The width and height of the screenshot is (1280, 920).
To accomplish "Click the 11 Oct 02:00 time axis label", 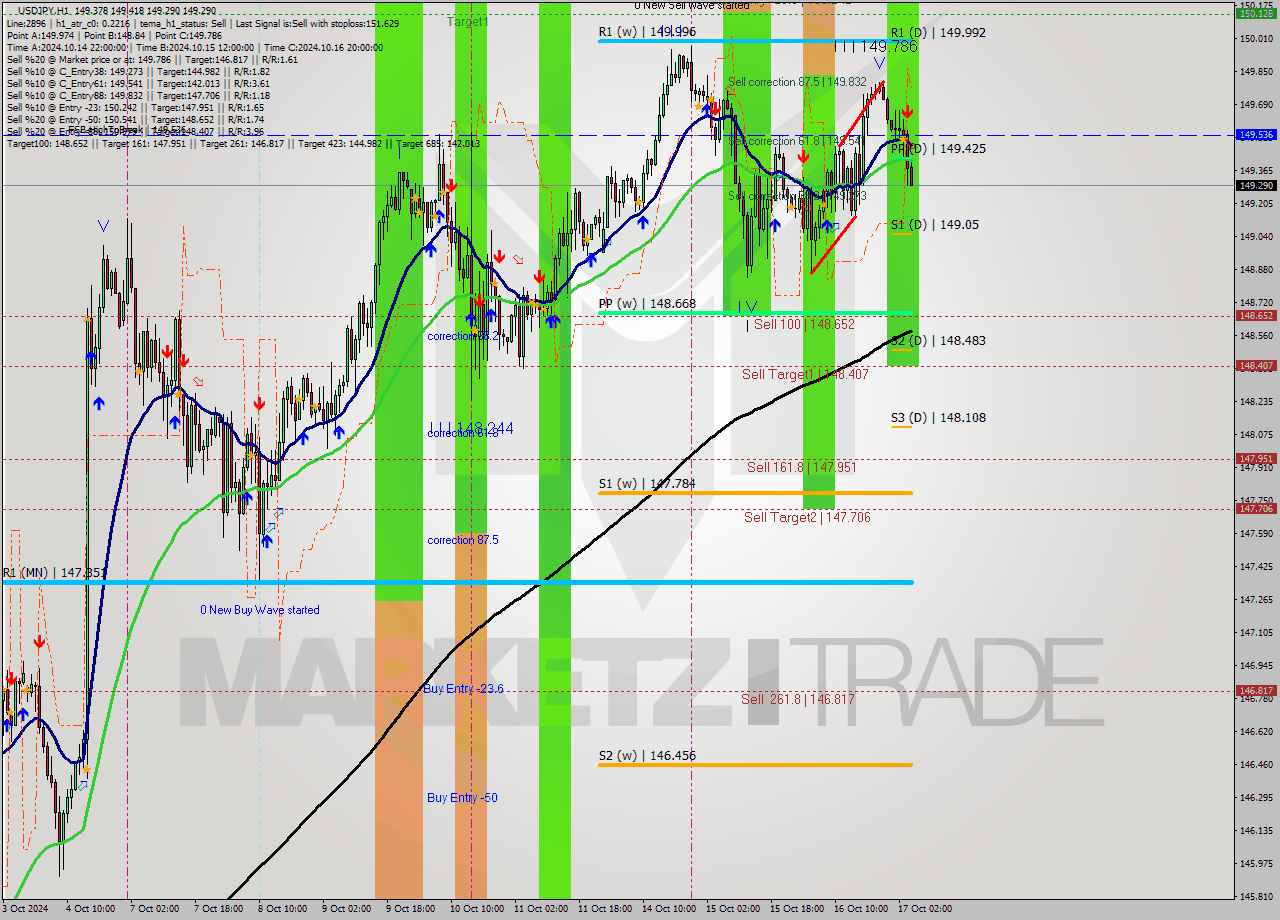I will click(x=540, y=909).
